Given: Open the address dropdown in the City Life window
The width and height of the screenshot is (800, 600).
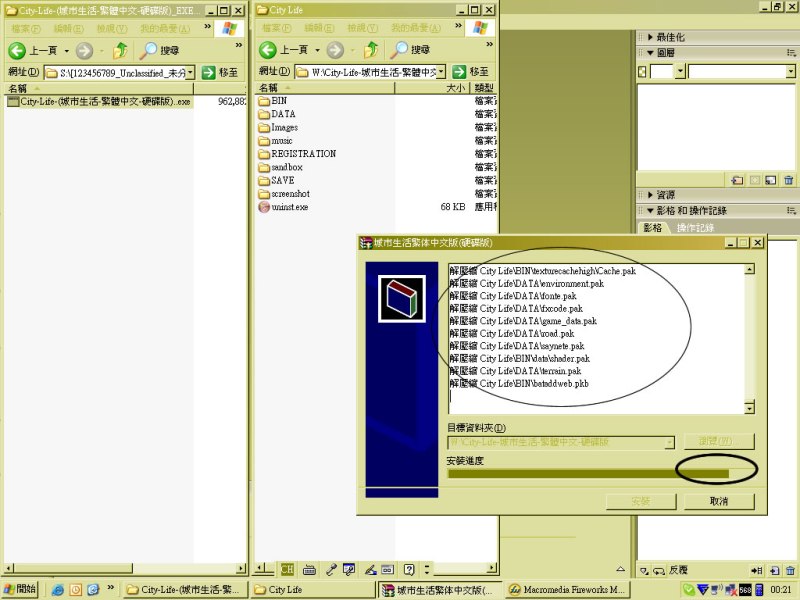Looking at the screenshot, I should [441, 71].
